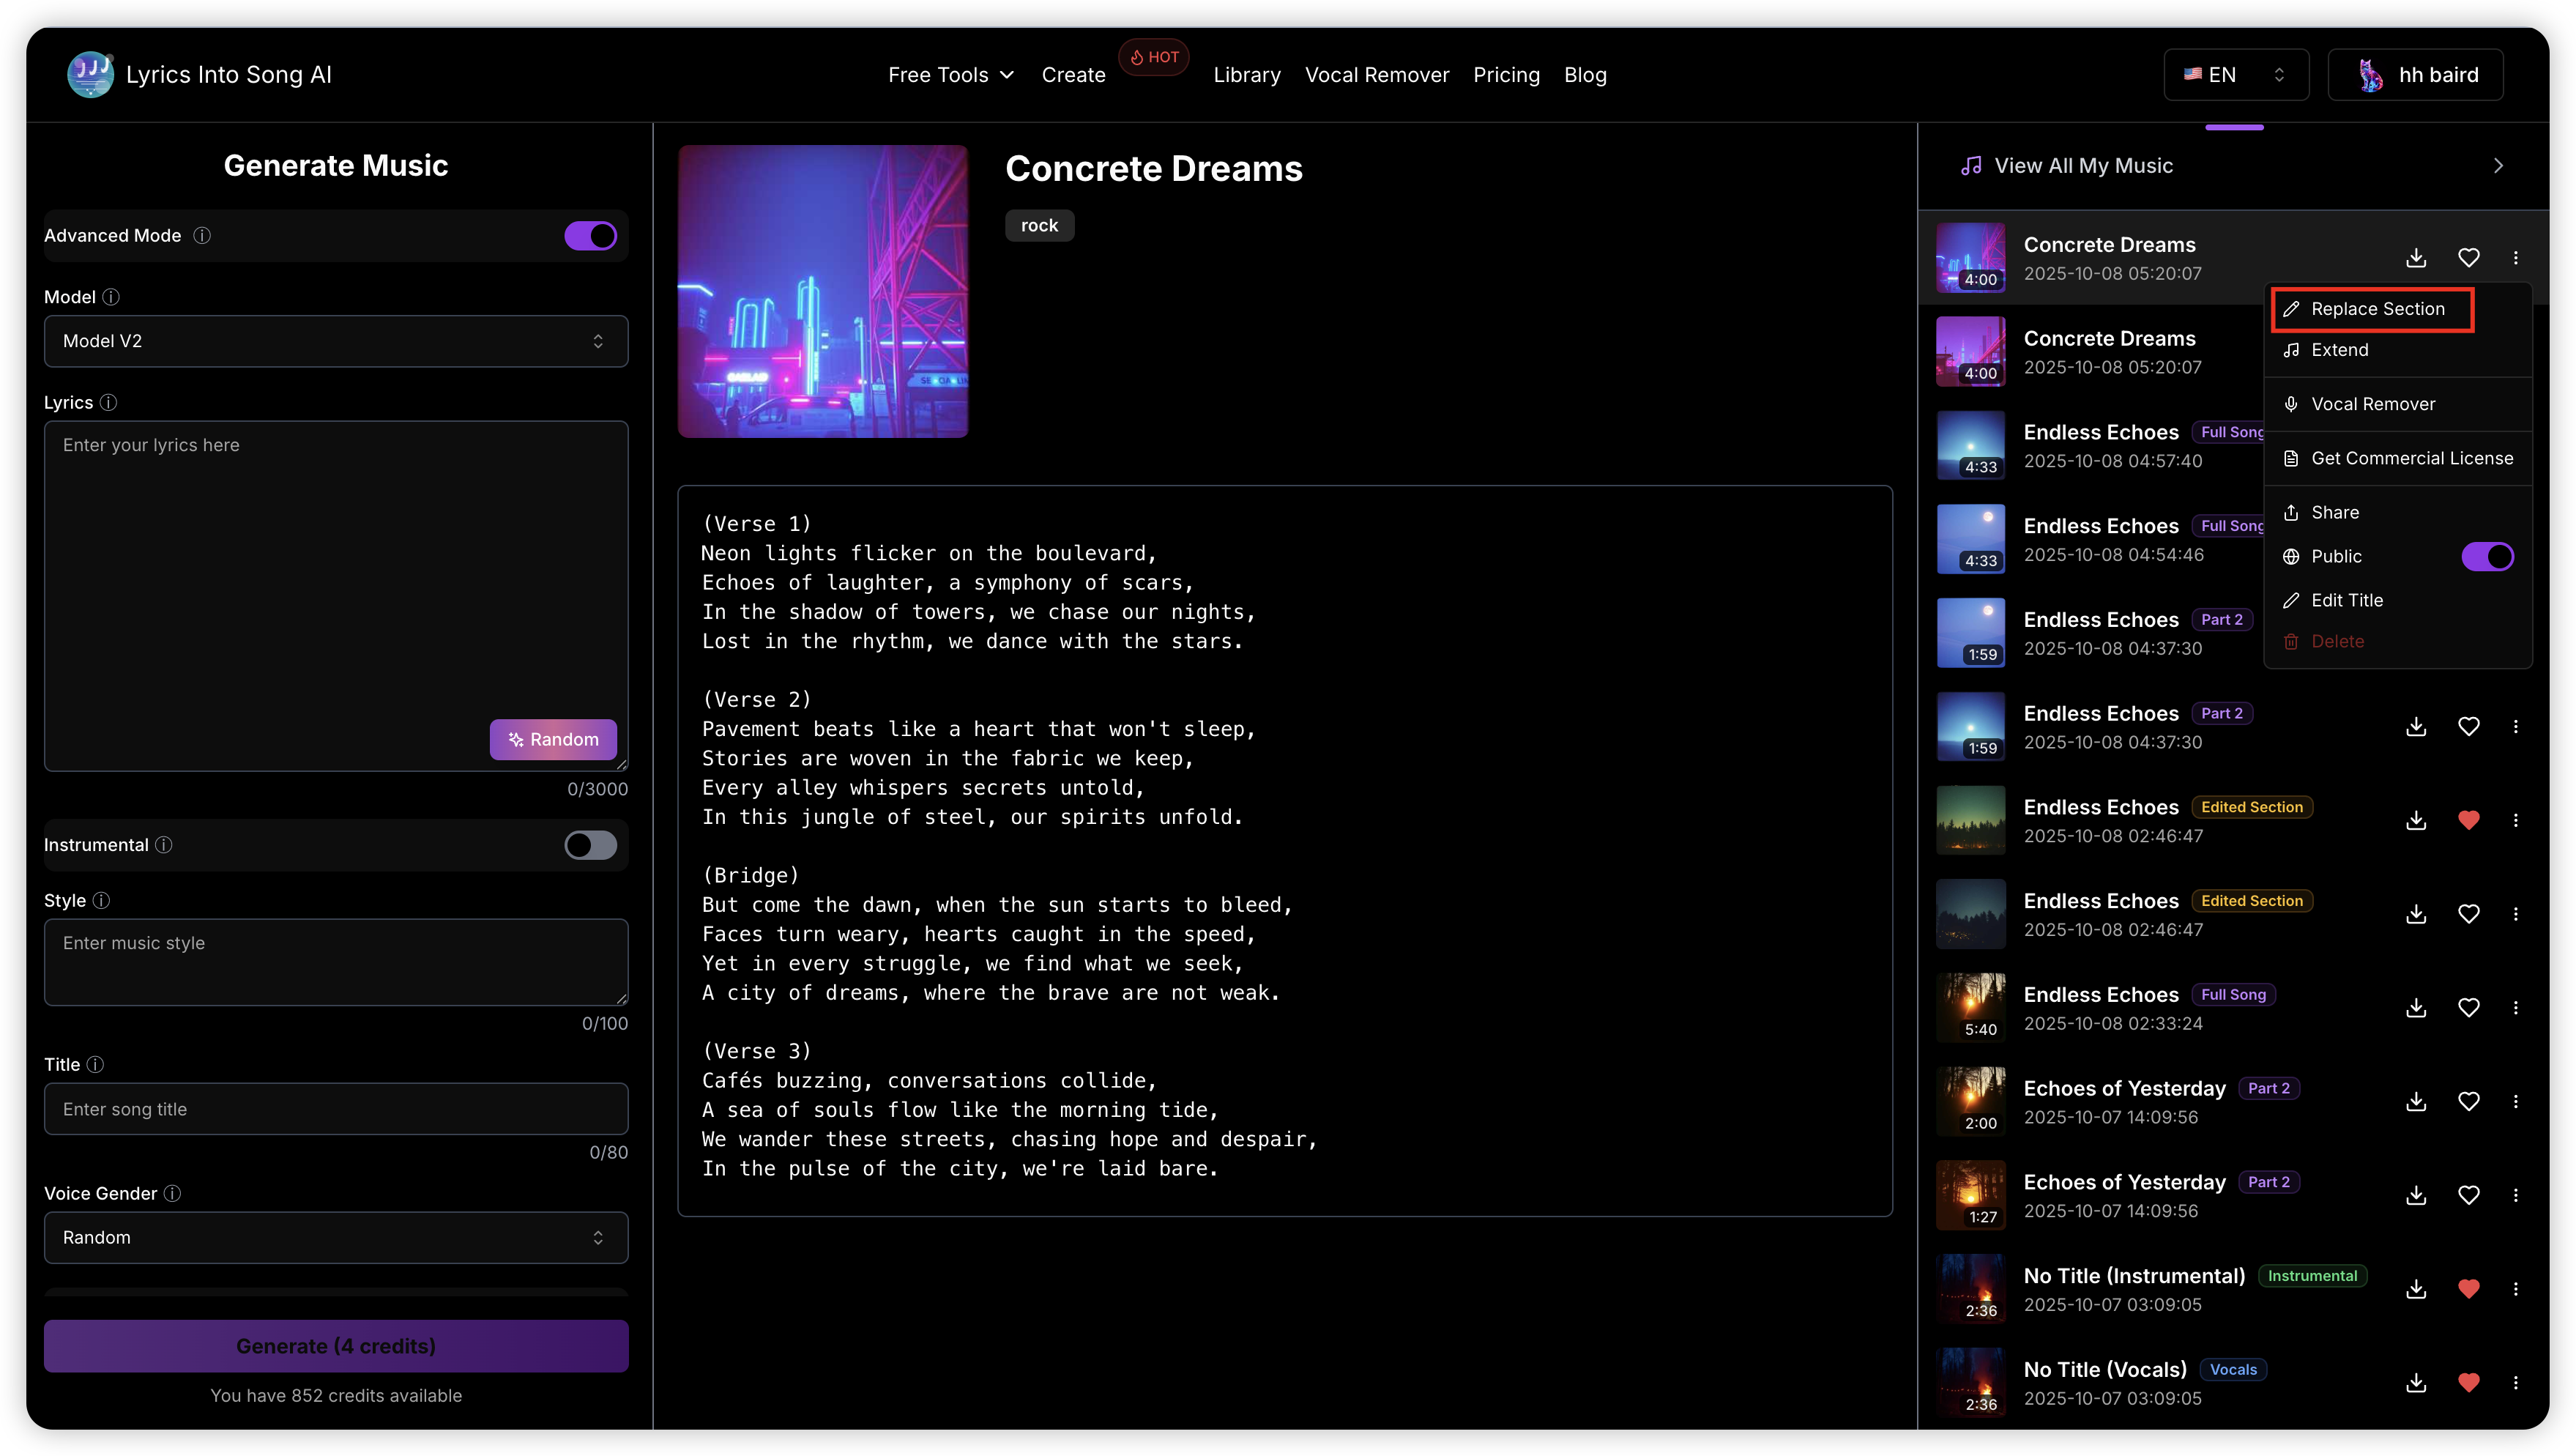This screenshot has height=1456, width=2576.
Task: Click the Random lyrics button
Action: click(553, 740)
